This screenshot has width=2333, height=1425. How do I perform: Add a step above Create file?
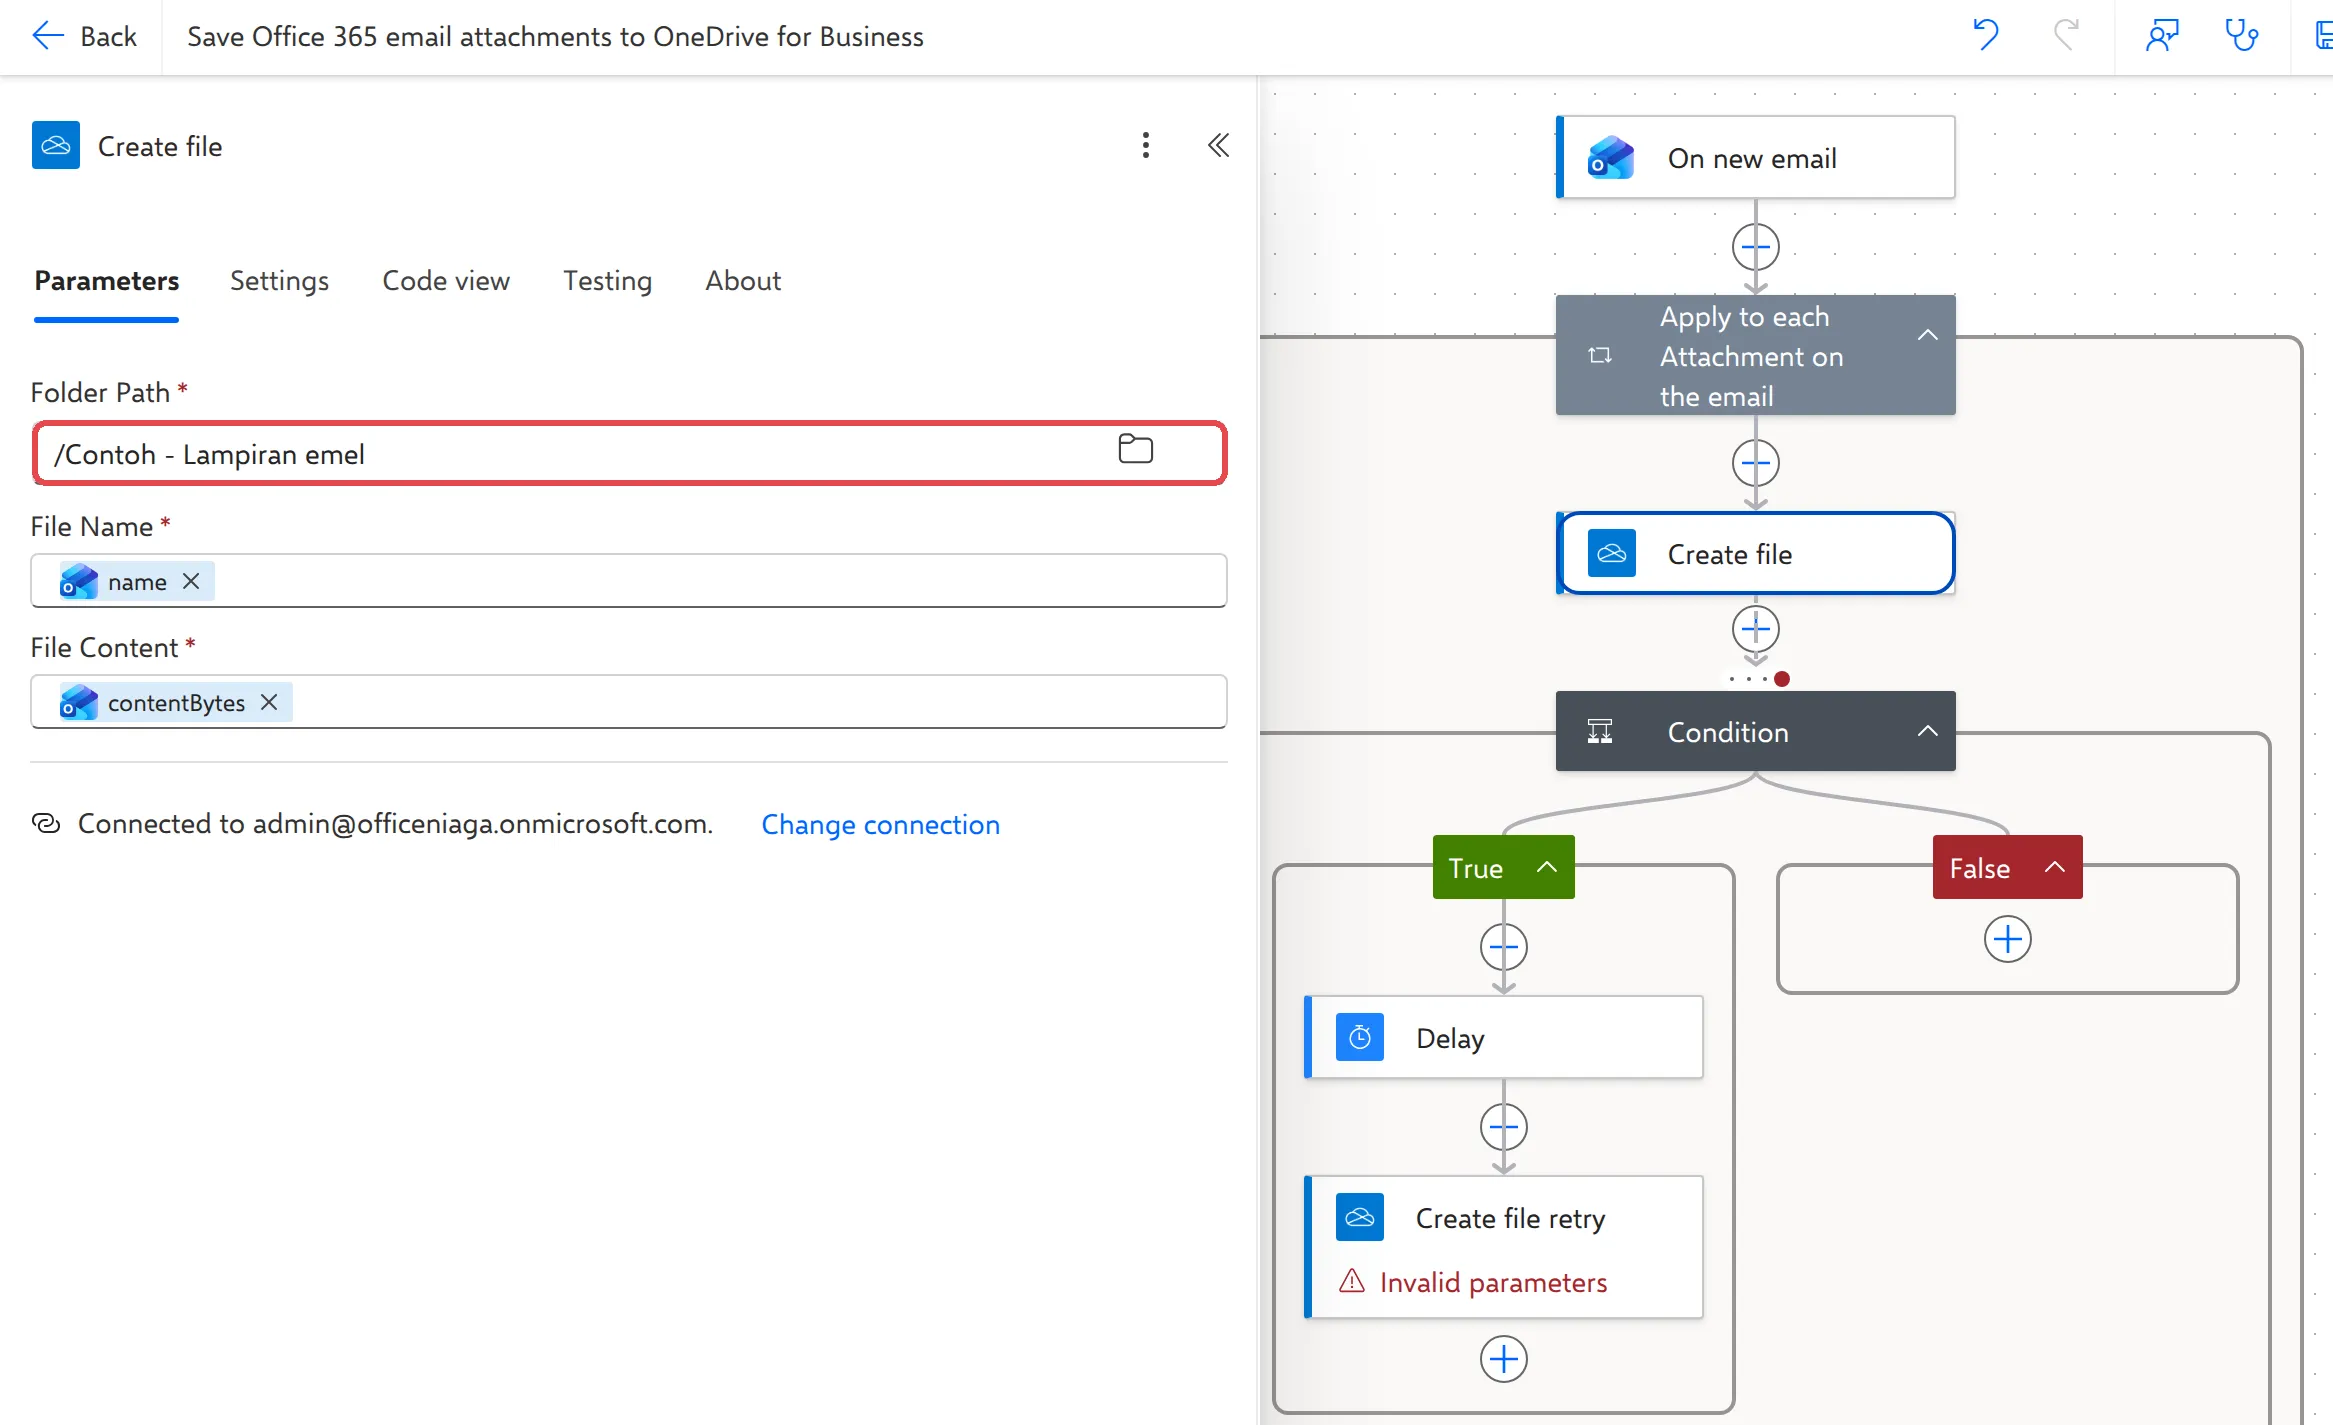[x=1756, y=463]
